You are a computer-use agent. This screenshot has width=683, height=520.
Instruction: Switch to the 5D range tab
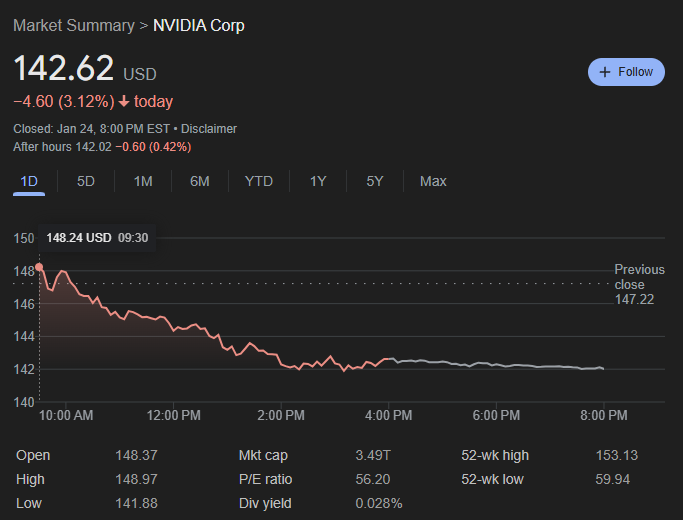[85, 181]
